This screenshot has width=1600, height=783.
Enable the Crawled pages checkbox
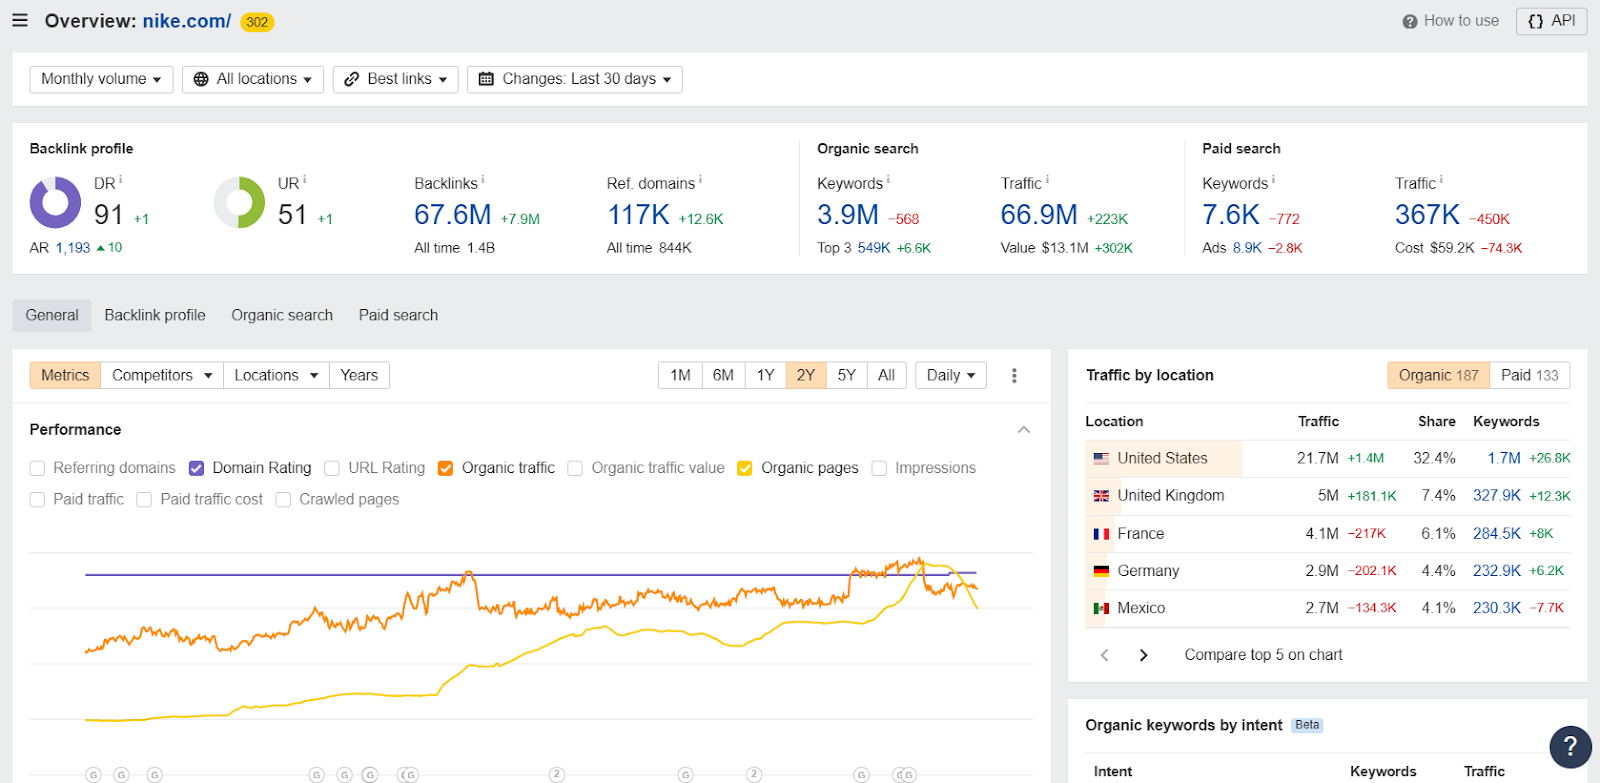[283, 499]
